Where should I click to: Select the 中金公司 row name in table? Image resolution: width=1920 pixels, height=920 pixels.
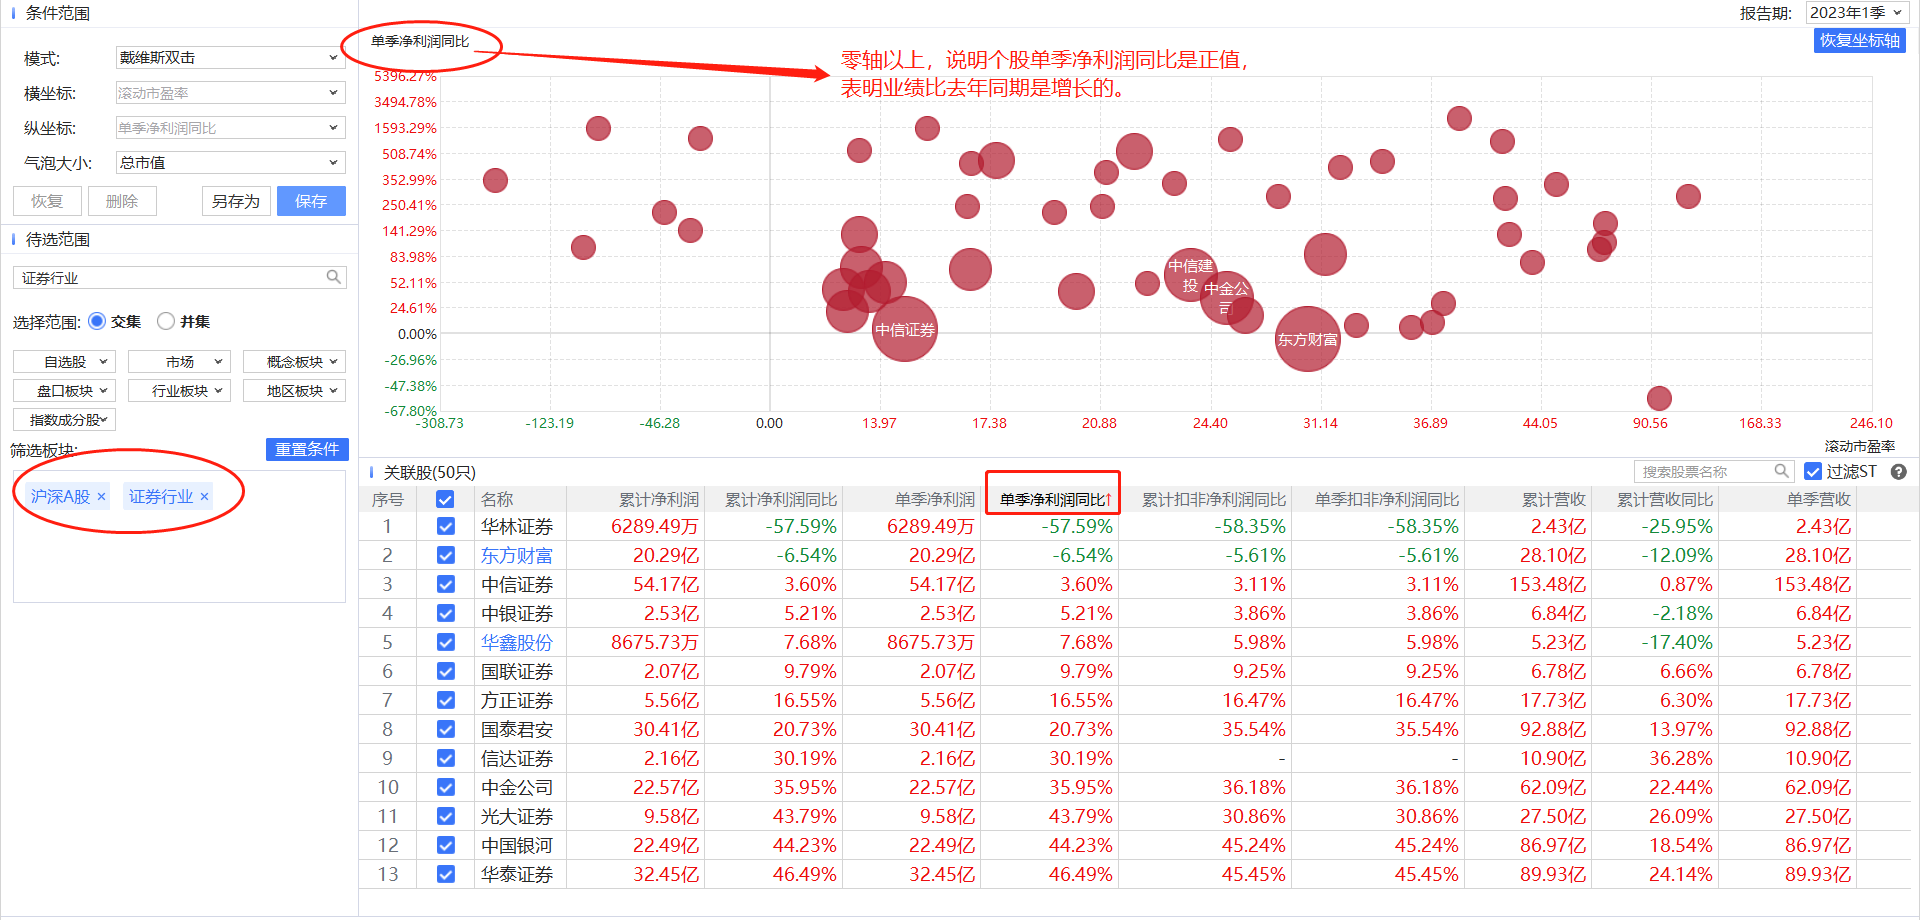click(x=517, y=787)
